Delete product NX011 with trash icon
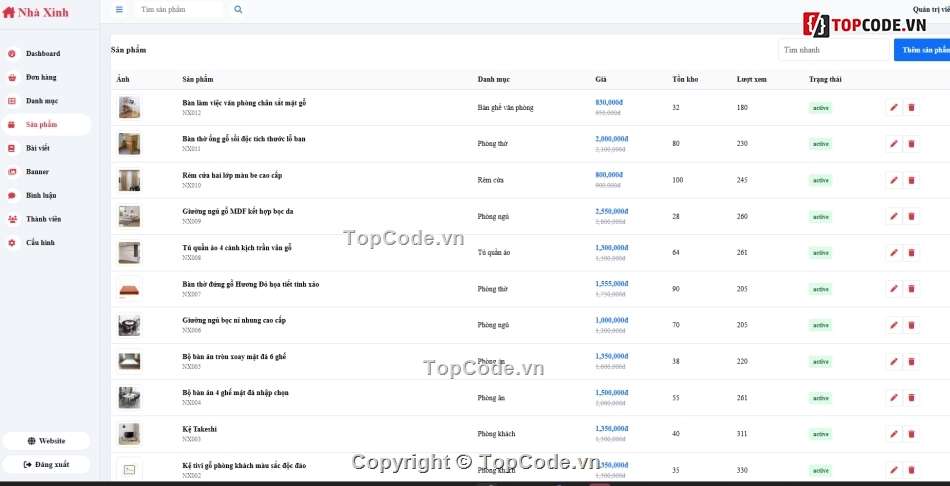Image resolution: width=950 pixels, height=486 pixels. pyautogui.click(x=911, y=144)
